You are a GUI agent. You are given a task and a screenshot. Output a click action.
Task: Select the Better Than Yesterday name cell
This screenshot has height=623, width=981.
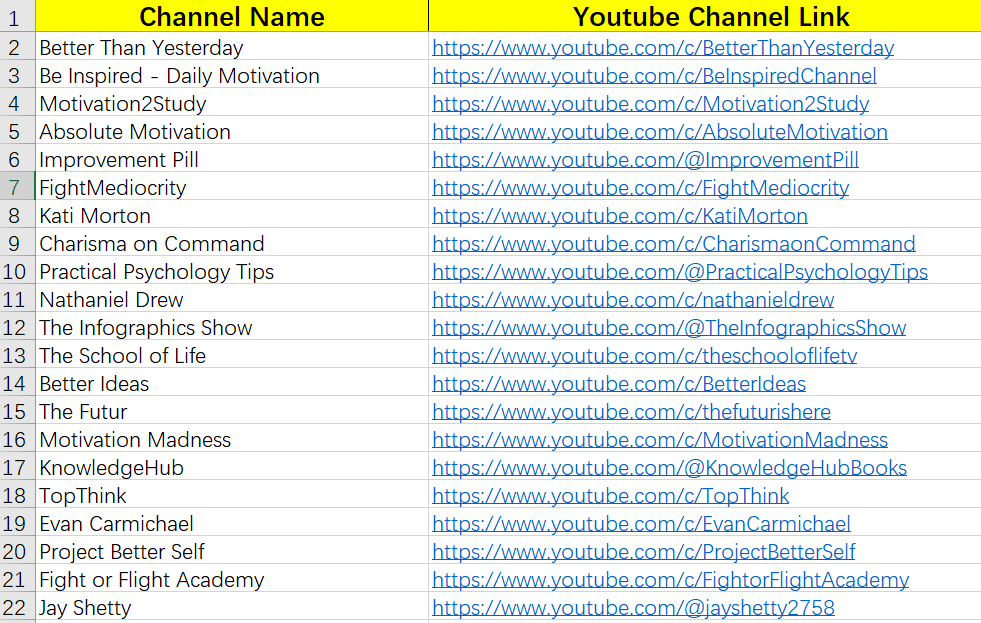click(x=232, y=46)
